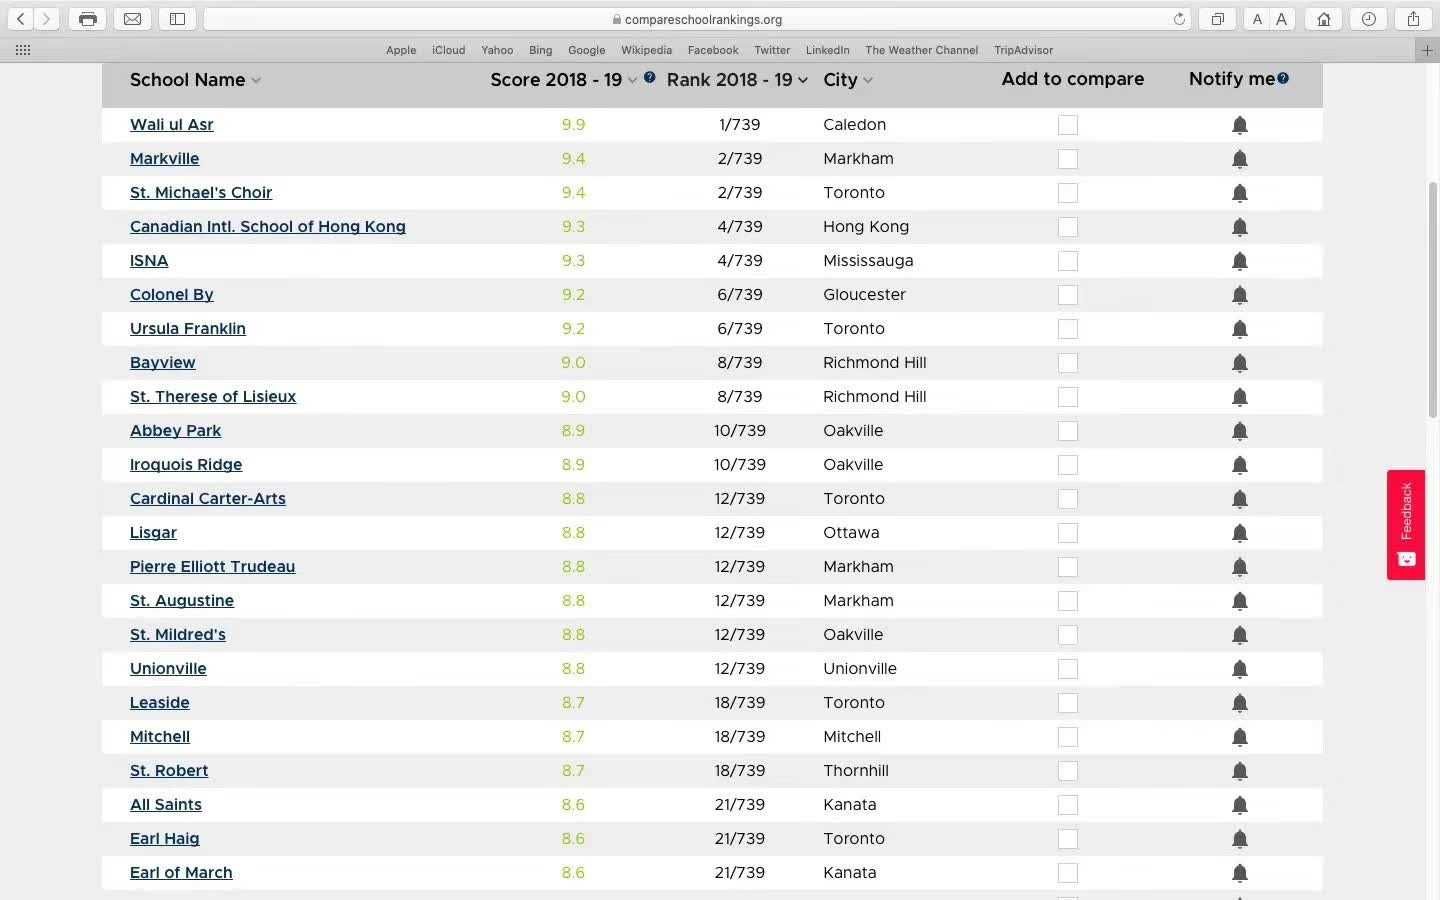
Task: Toggle the Safari sidebar icon
Action: point(177,19)
